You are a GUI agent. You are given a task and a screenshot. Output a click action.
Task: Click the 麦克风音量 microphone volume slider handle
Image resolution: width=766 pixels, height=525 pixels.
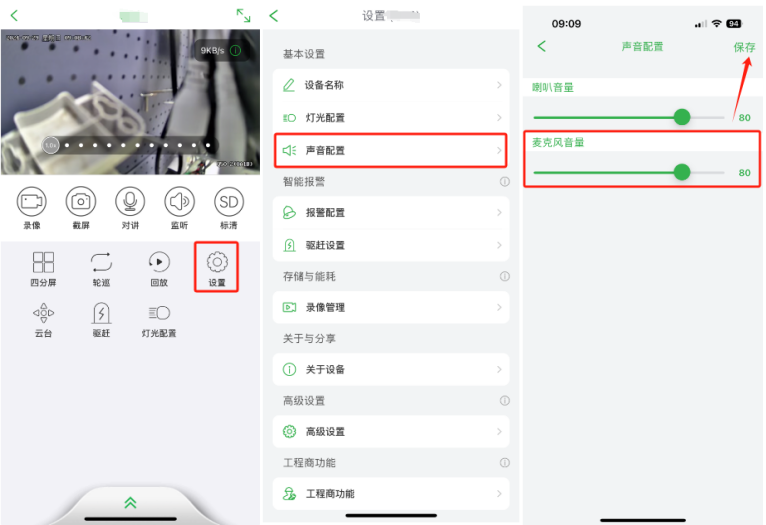coord(681,172)
